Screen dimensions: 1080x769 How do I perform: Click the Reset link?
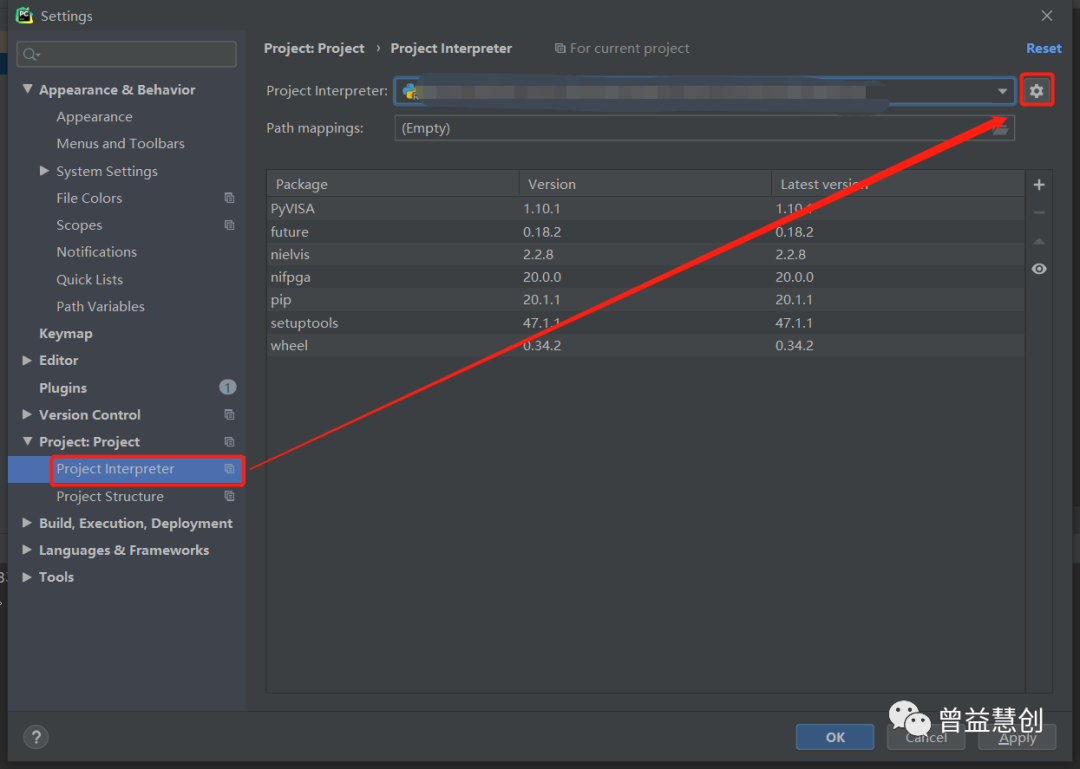[x=1043, y=48]
